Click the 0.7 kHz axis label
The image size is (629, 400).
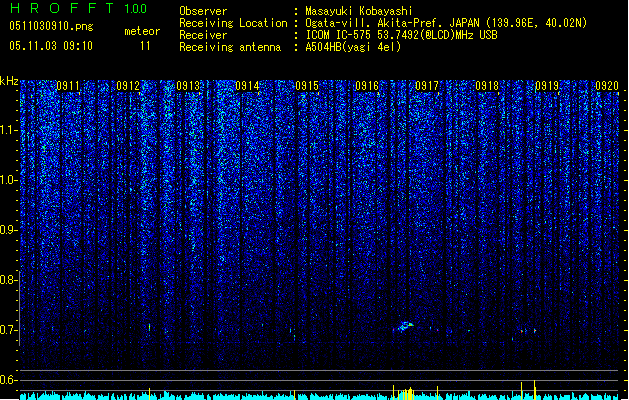[9, 330]
